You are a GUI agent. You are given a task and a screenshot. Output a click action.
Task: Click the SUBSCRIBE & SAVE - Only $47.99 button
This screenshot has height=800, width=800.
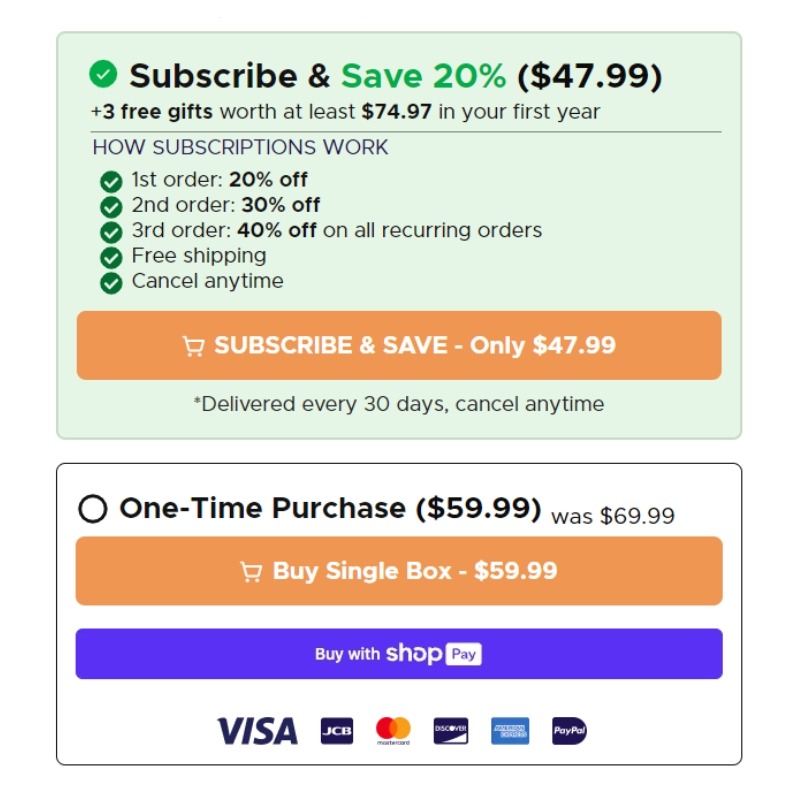pyautogui.click(x=399, y=345)
